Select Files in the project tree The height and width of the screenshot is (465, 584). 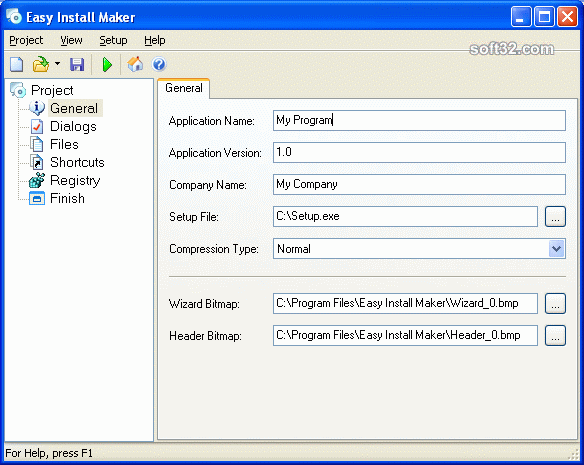click(x=64, y=144)
